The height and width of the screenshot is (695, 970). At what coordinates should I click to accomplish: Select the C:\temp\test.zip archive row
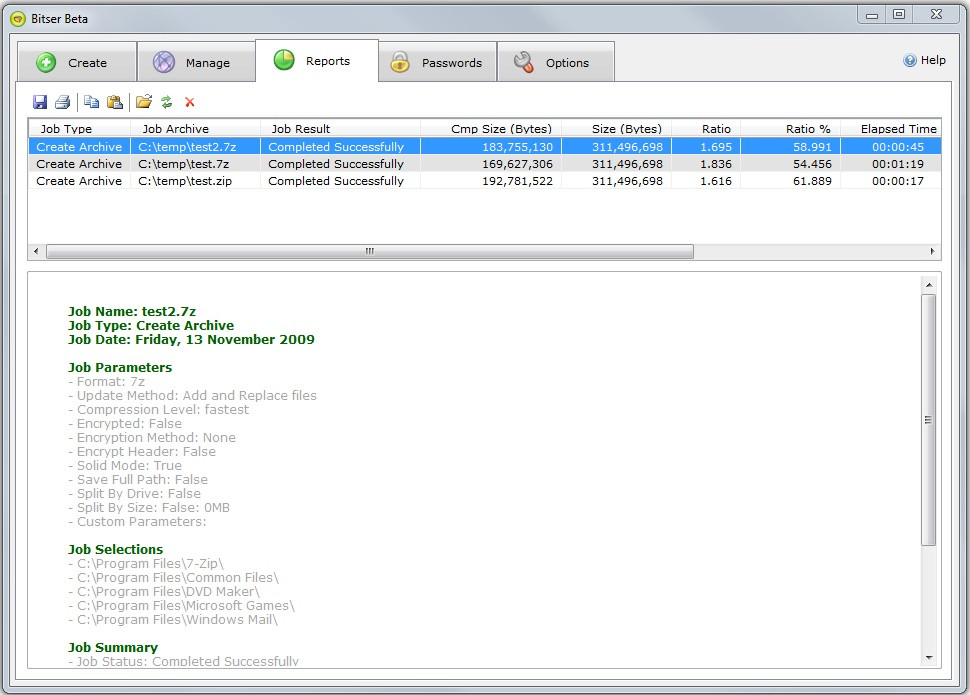tap(484, 181)
